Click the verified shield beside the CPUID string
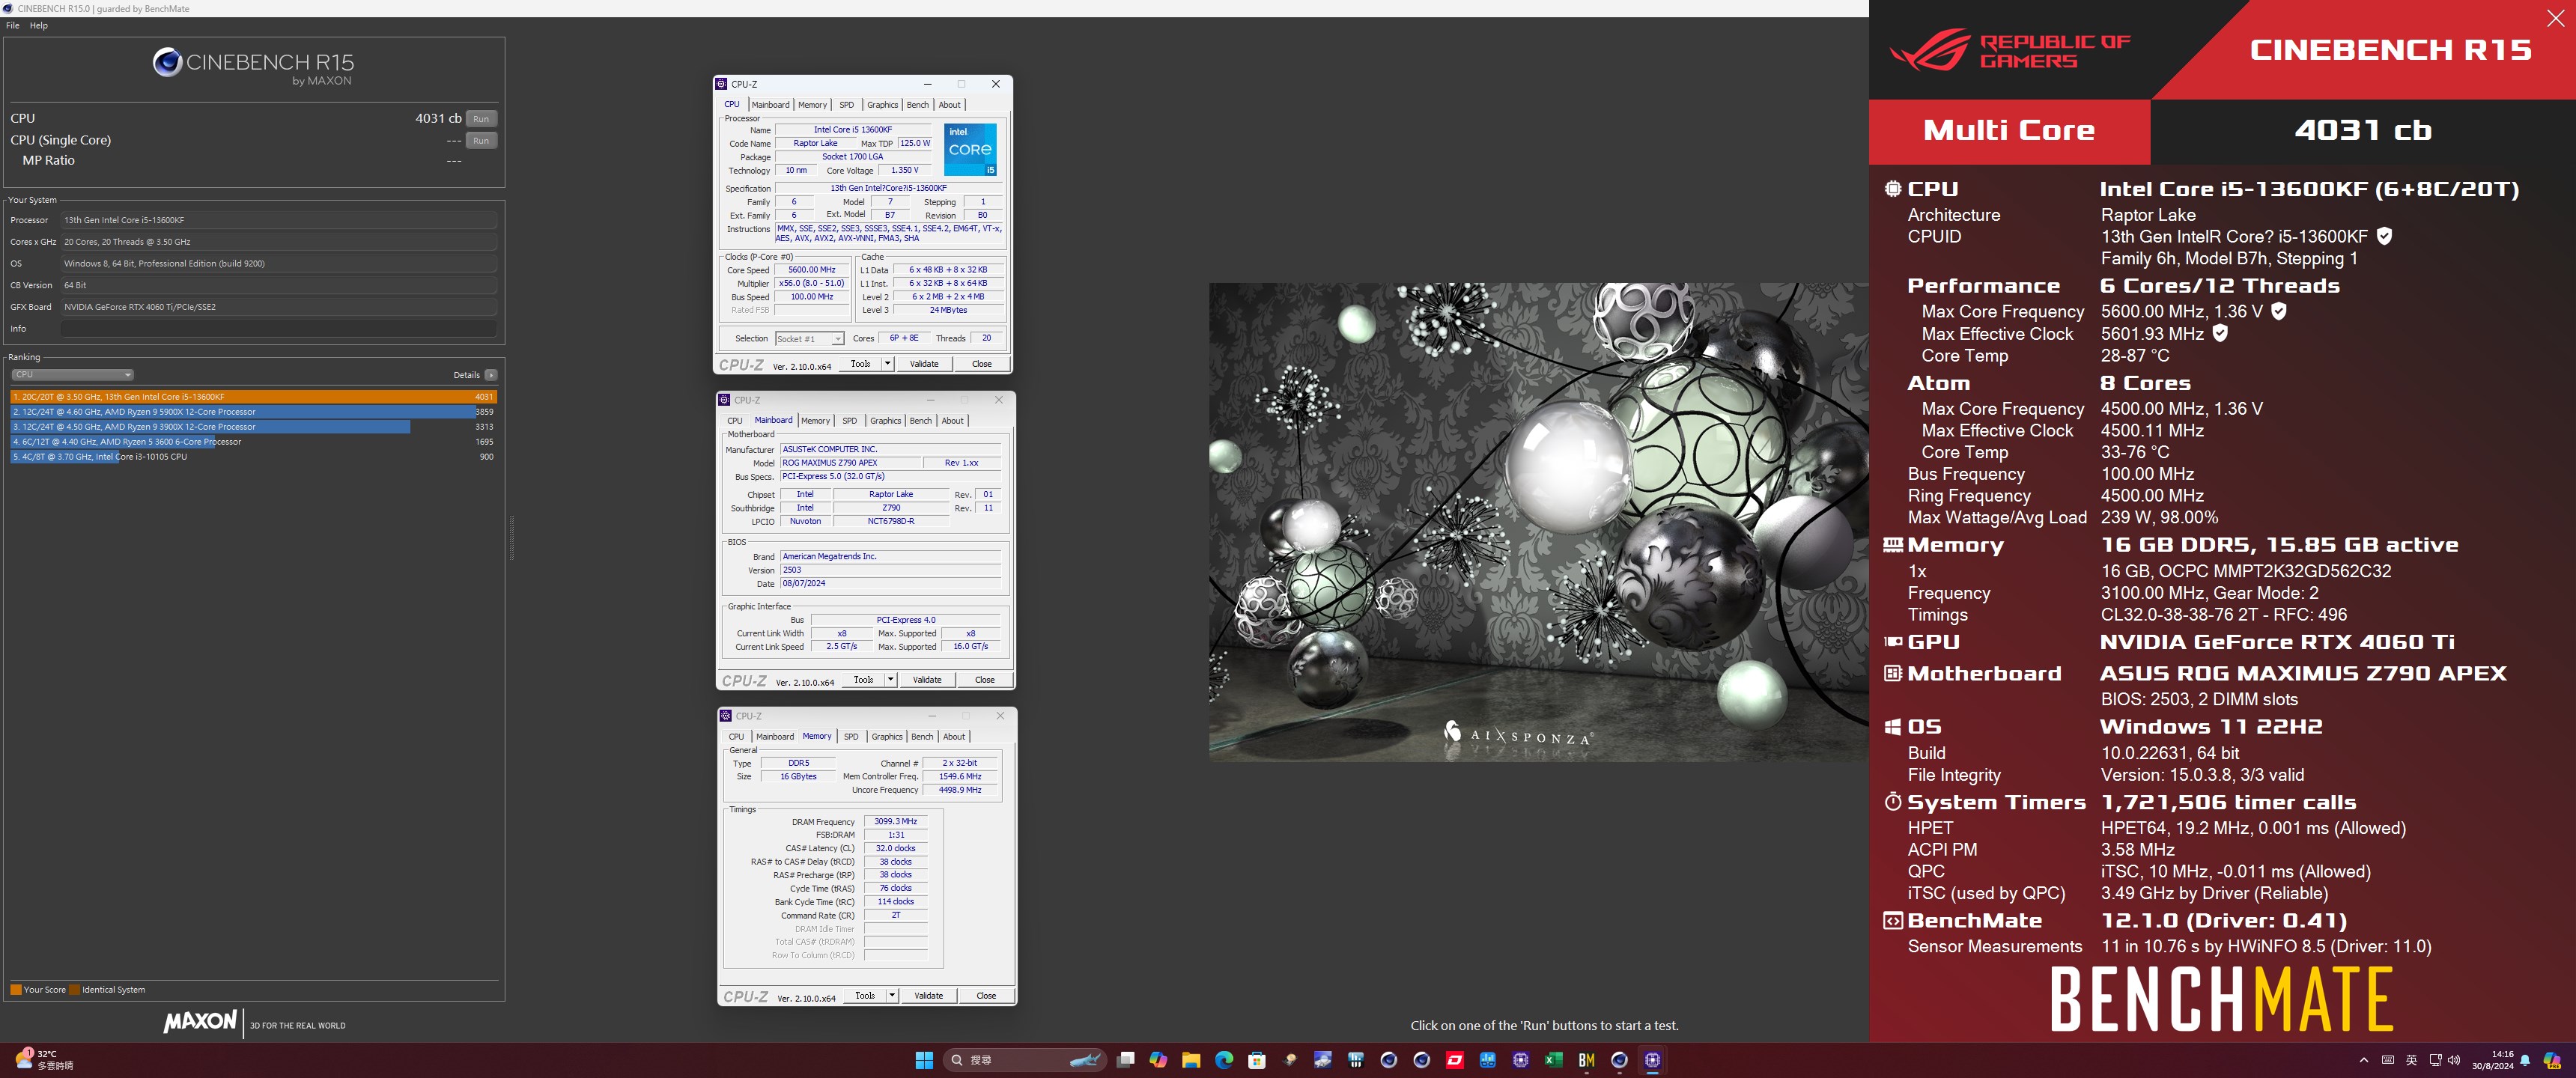The image size is (2576, 1078). pos(2384,236)
